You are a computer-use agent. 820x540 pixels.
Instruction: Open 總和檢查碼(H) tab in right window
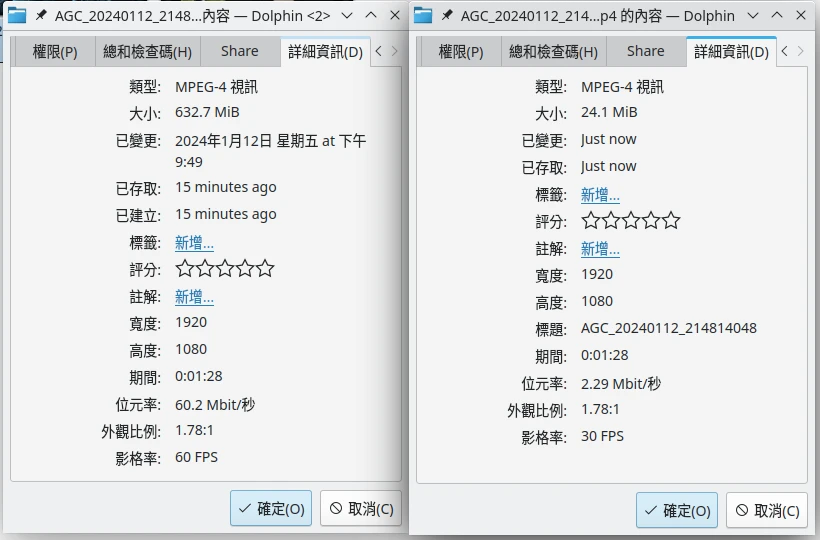(553, 52)
